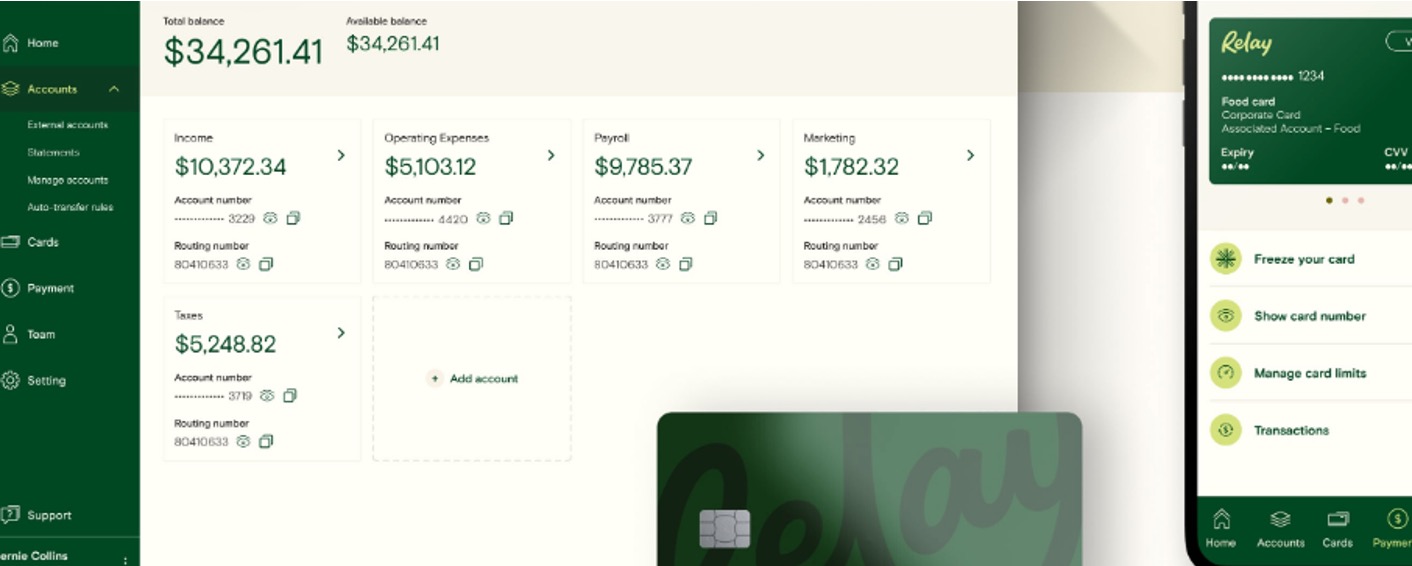Image resolution: width=1412 pixels, height=566 pixels.
Task: Open External accounts submenu item
Action: pos(68,125)
